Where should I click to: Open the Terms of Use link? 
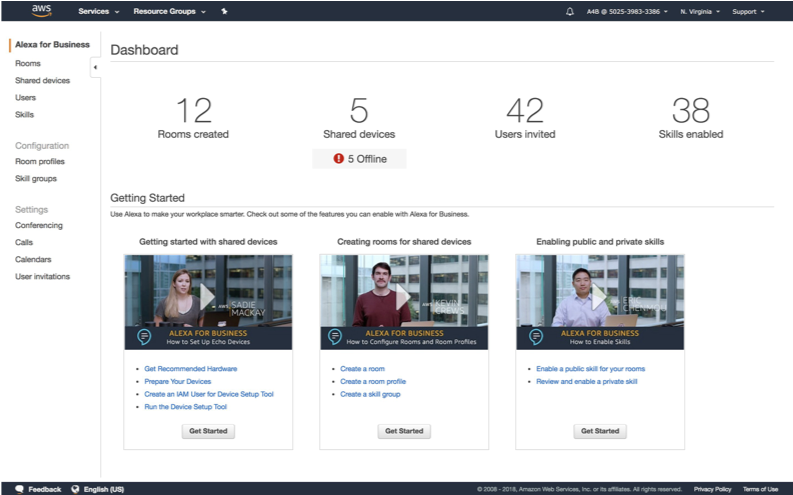click(760, 489)
